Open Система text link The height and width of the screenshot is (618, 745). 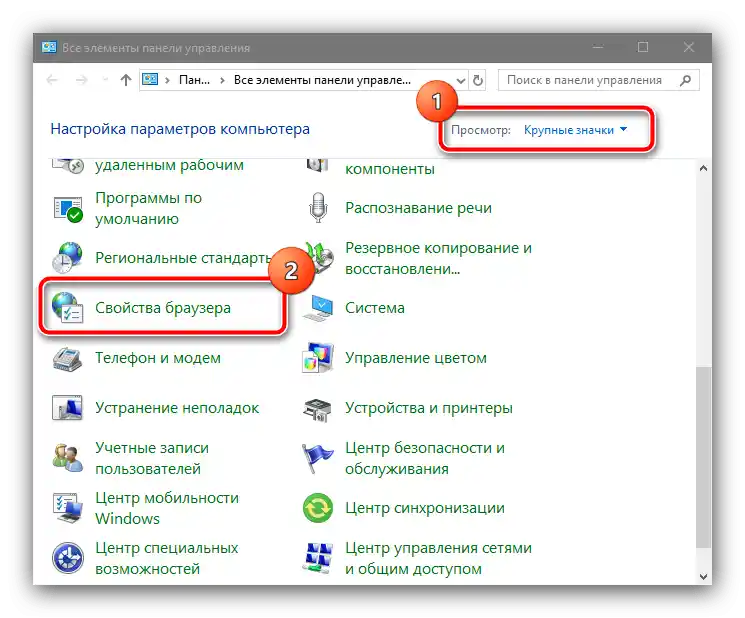coord(375,308)
